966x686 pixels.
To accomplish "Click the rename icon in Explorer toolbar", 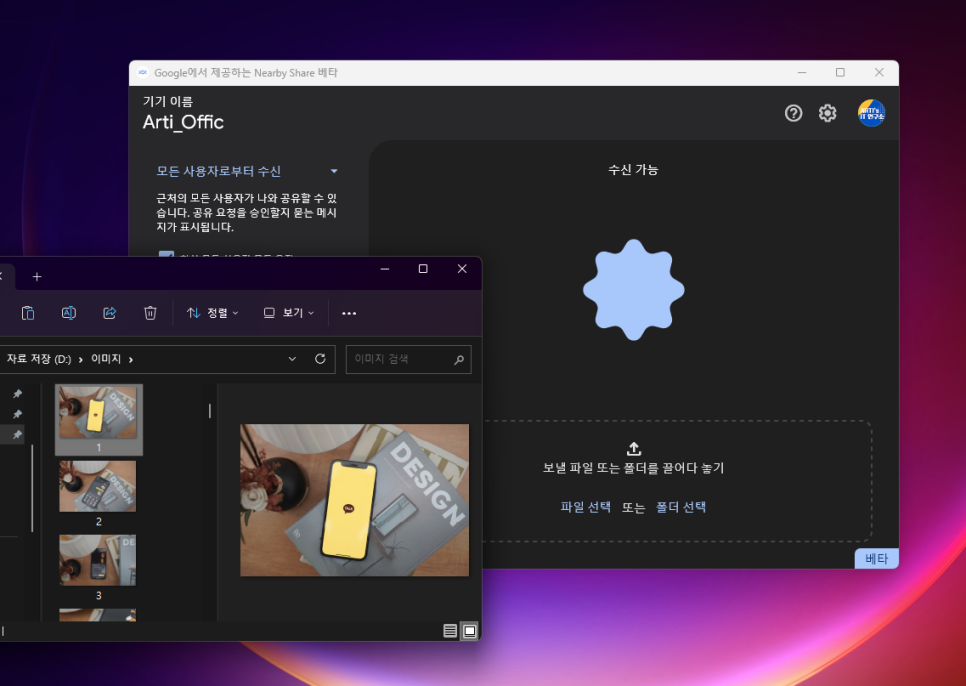I will point(68,313).
